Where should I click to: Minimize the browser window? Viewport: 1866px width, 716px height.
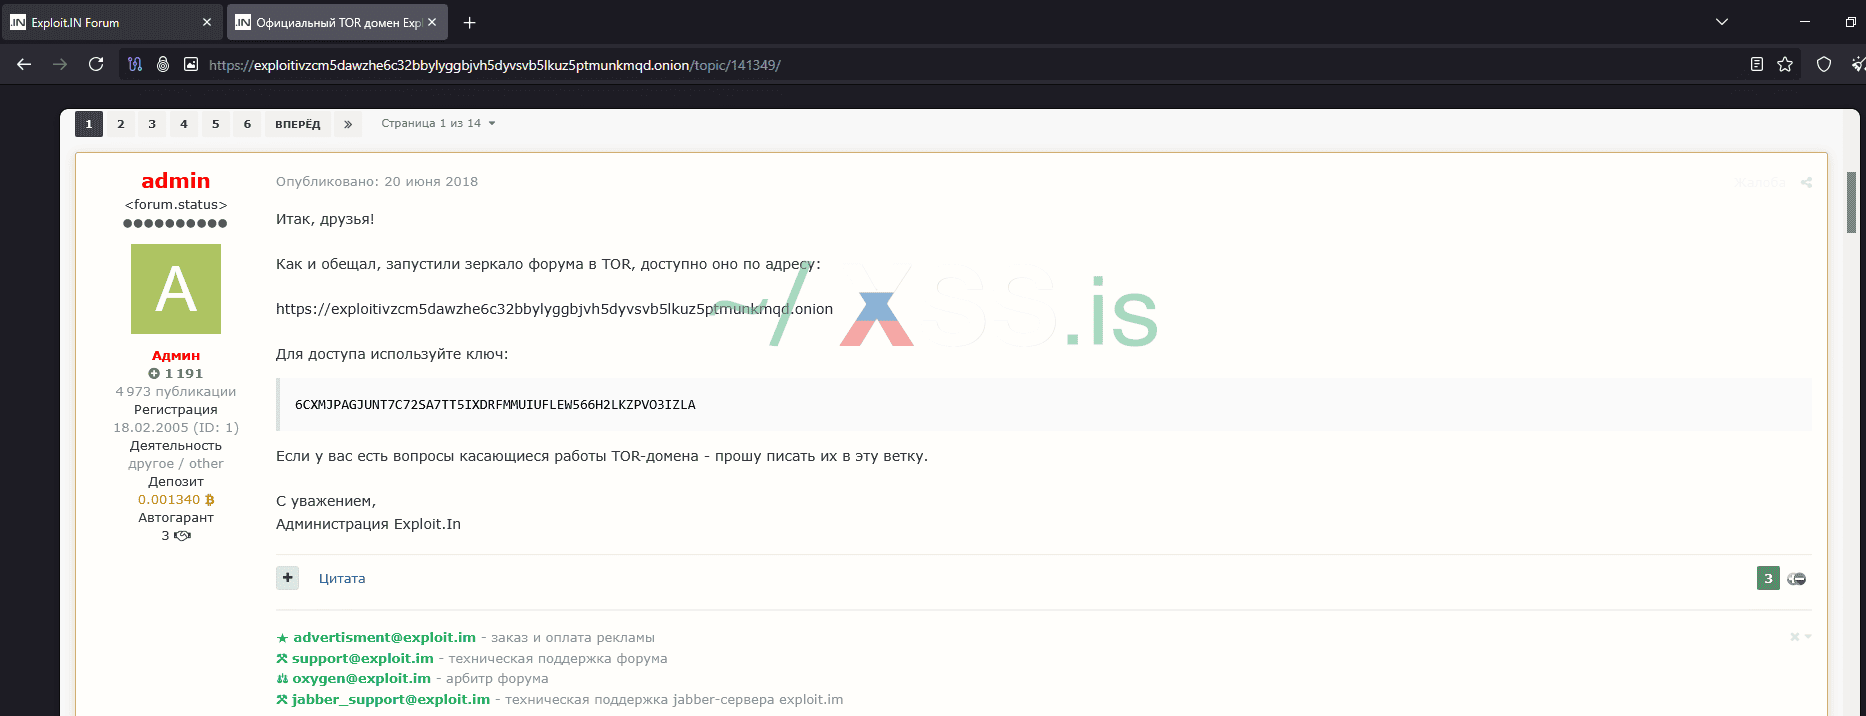(x=1805, y=22)
